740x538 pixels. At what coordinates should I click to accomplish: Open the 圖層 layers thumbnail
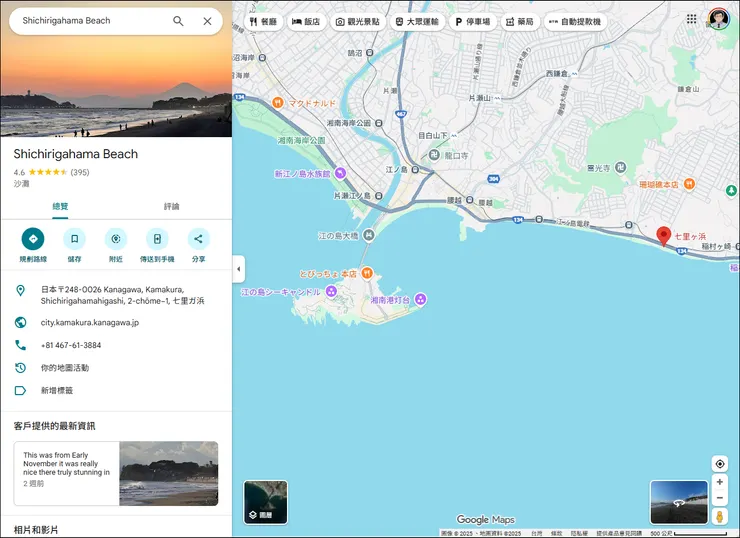[x=266, y=502]
